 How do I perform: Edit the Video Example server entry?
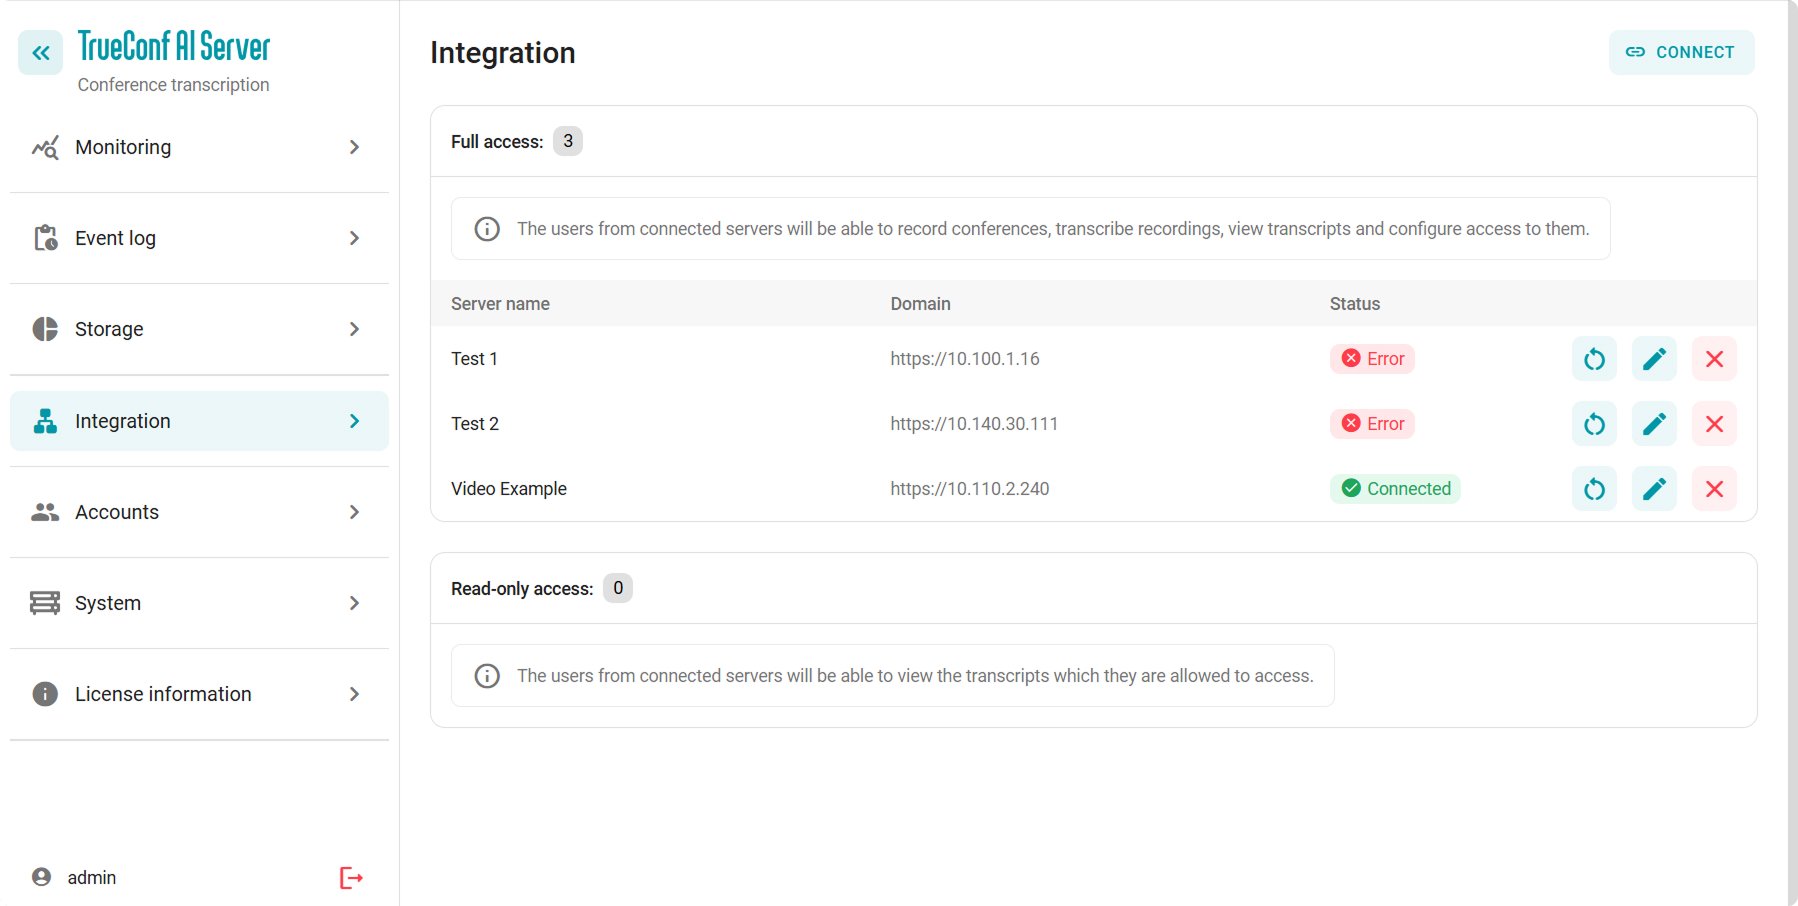tap(1654, 489)
